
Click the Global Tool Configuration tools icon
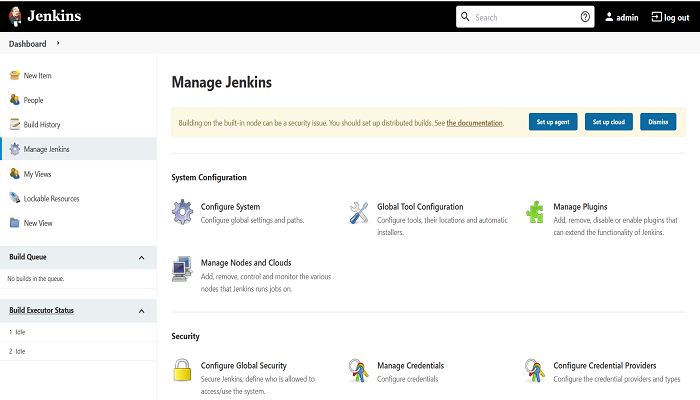click(x=359, y=212)
